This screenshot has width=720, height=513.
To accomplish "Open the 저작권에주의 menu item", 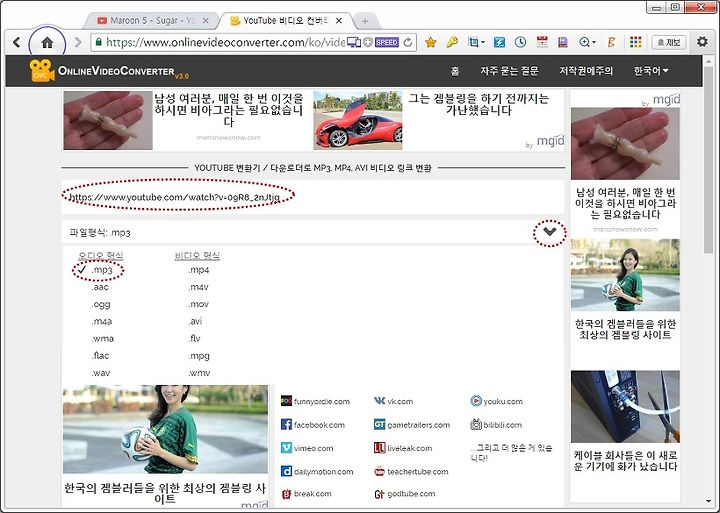I will click(585, 71).
